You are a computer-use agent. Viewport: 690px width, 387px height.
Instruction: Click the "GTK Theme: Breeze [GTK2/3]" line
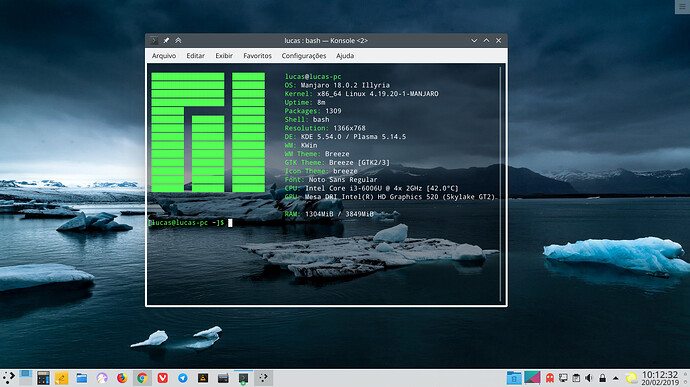coord(337,162)
